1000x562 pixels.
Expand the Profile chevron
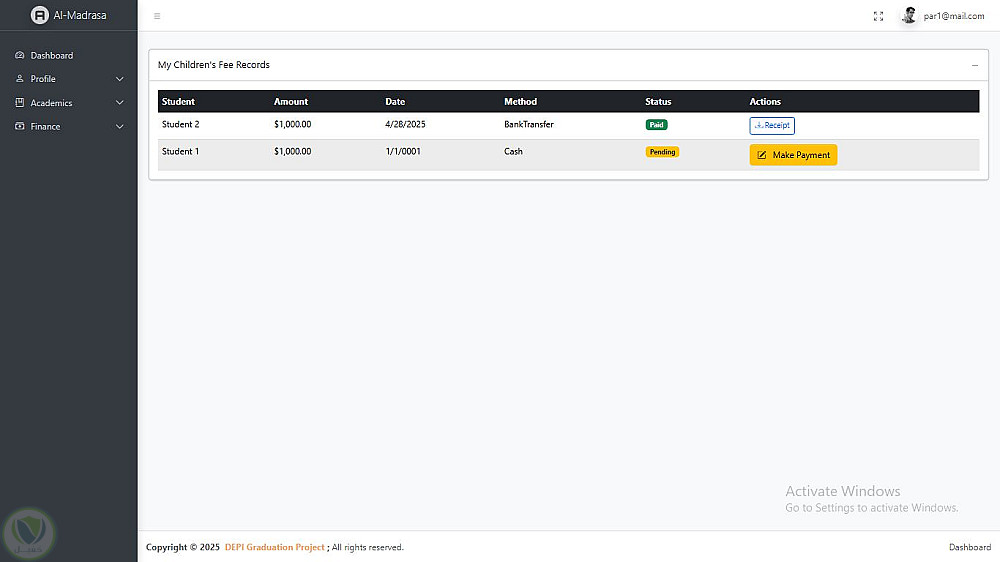pos(119,79)
